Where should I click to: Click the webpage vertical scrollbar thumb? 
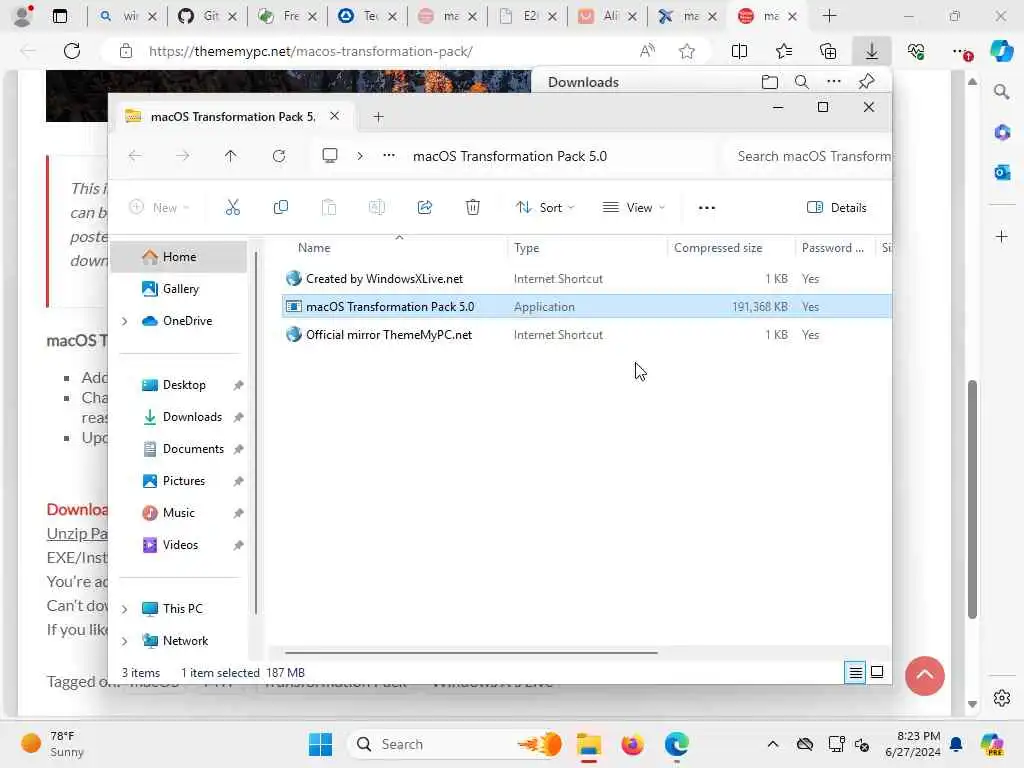[972, 498]
